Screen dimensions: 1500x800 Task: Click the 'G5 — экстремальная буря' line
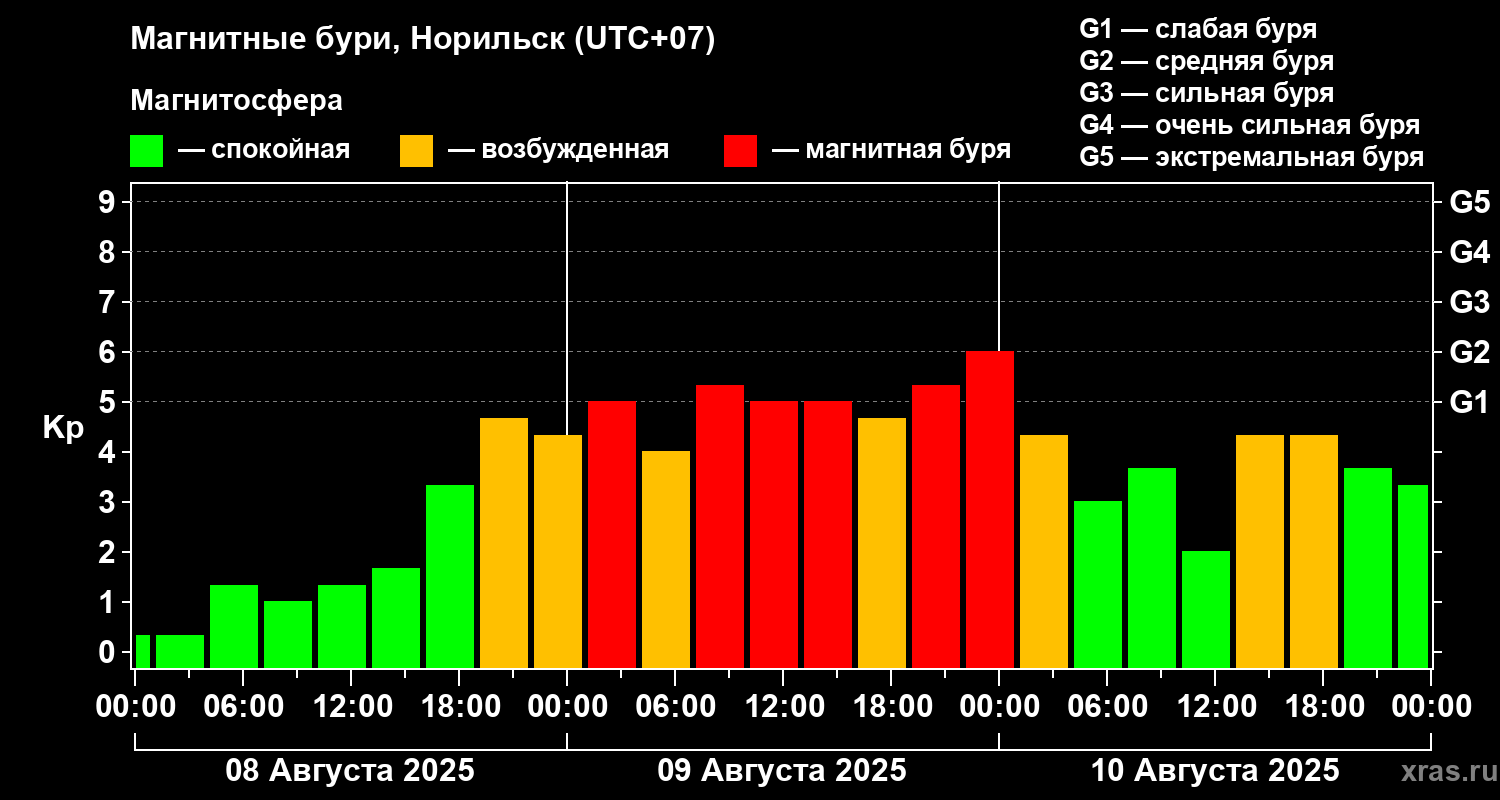(1251, 157)
